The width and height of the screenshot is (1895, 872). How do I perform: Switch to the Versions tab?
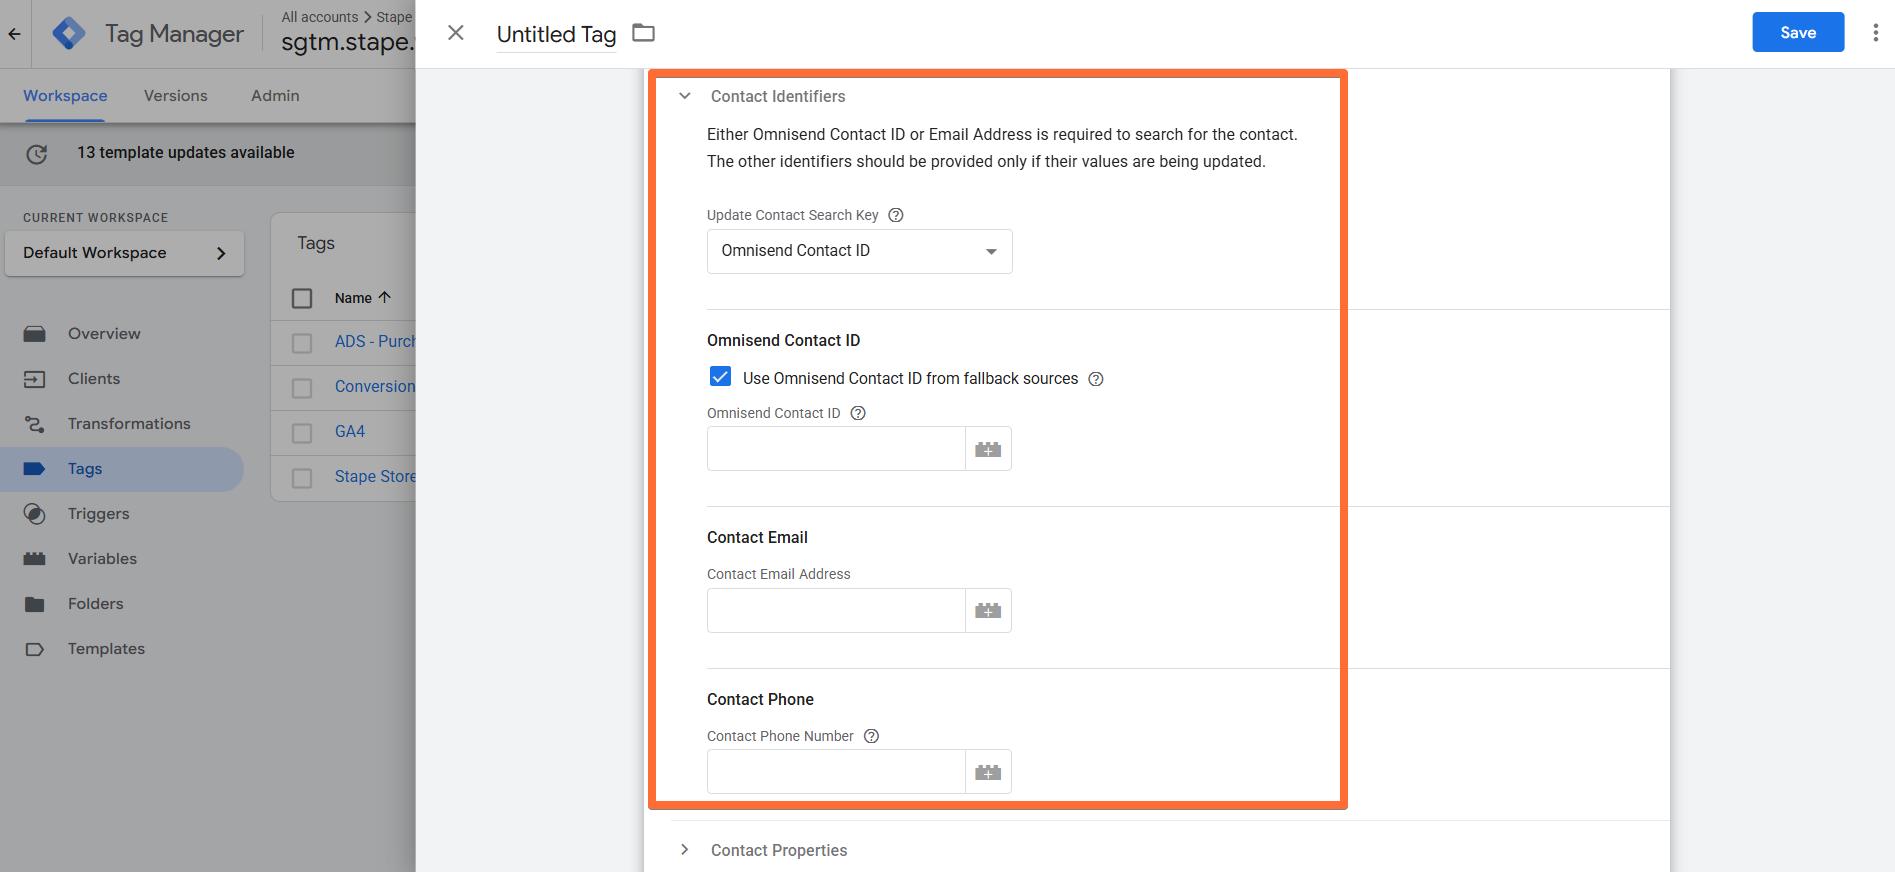point(176,96)
